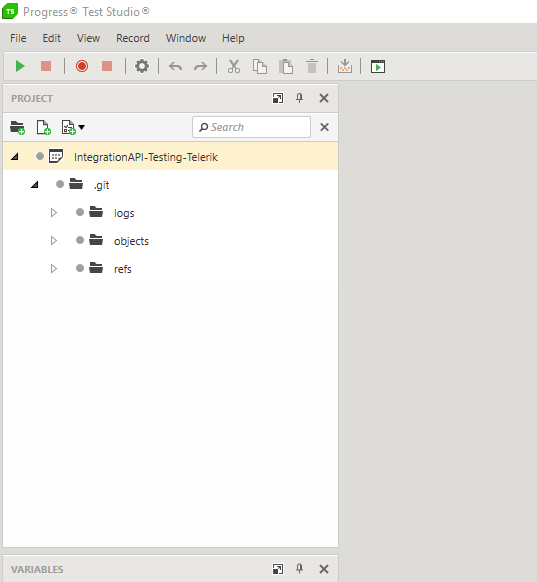Open the Window menu

(186, 38)
